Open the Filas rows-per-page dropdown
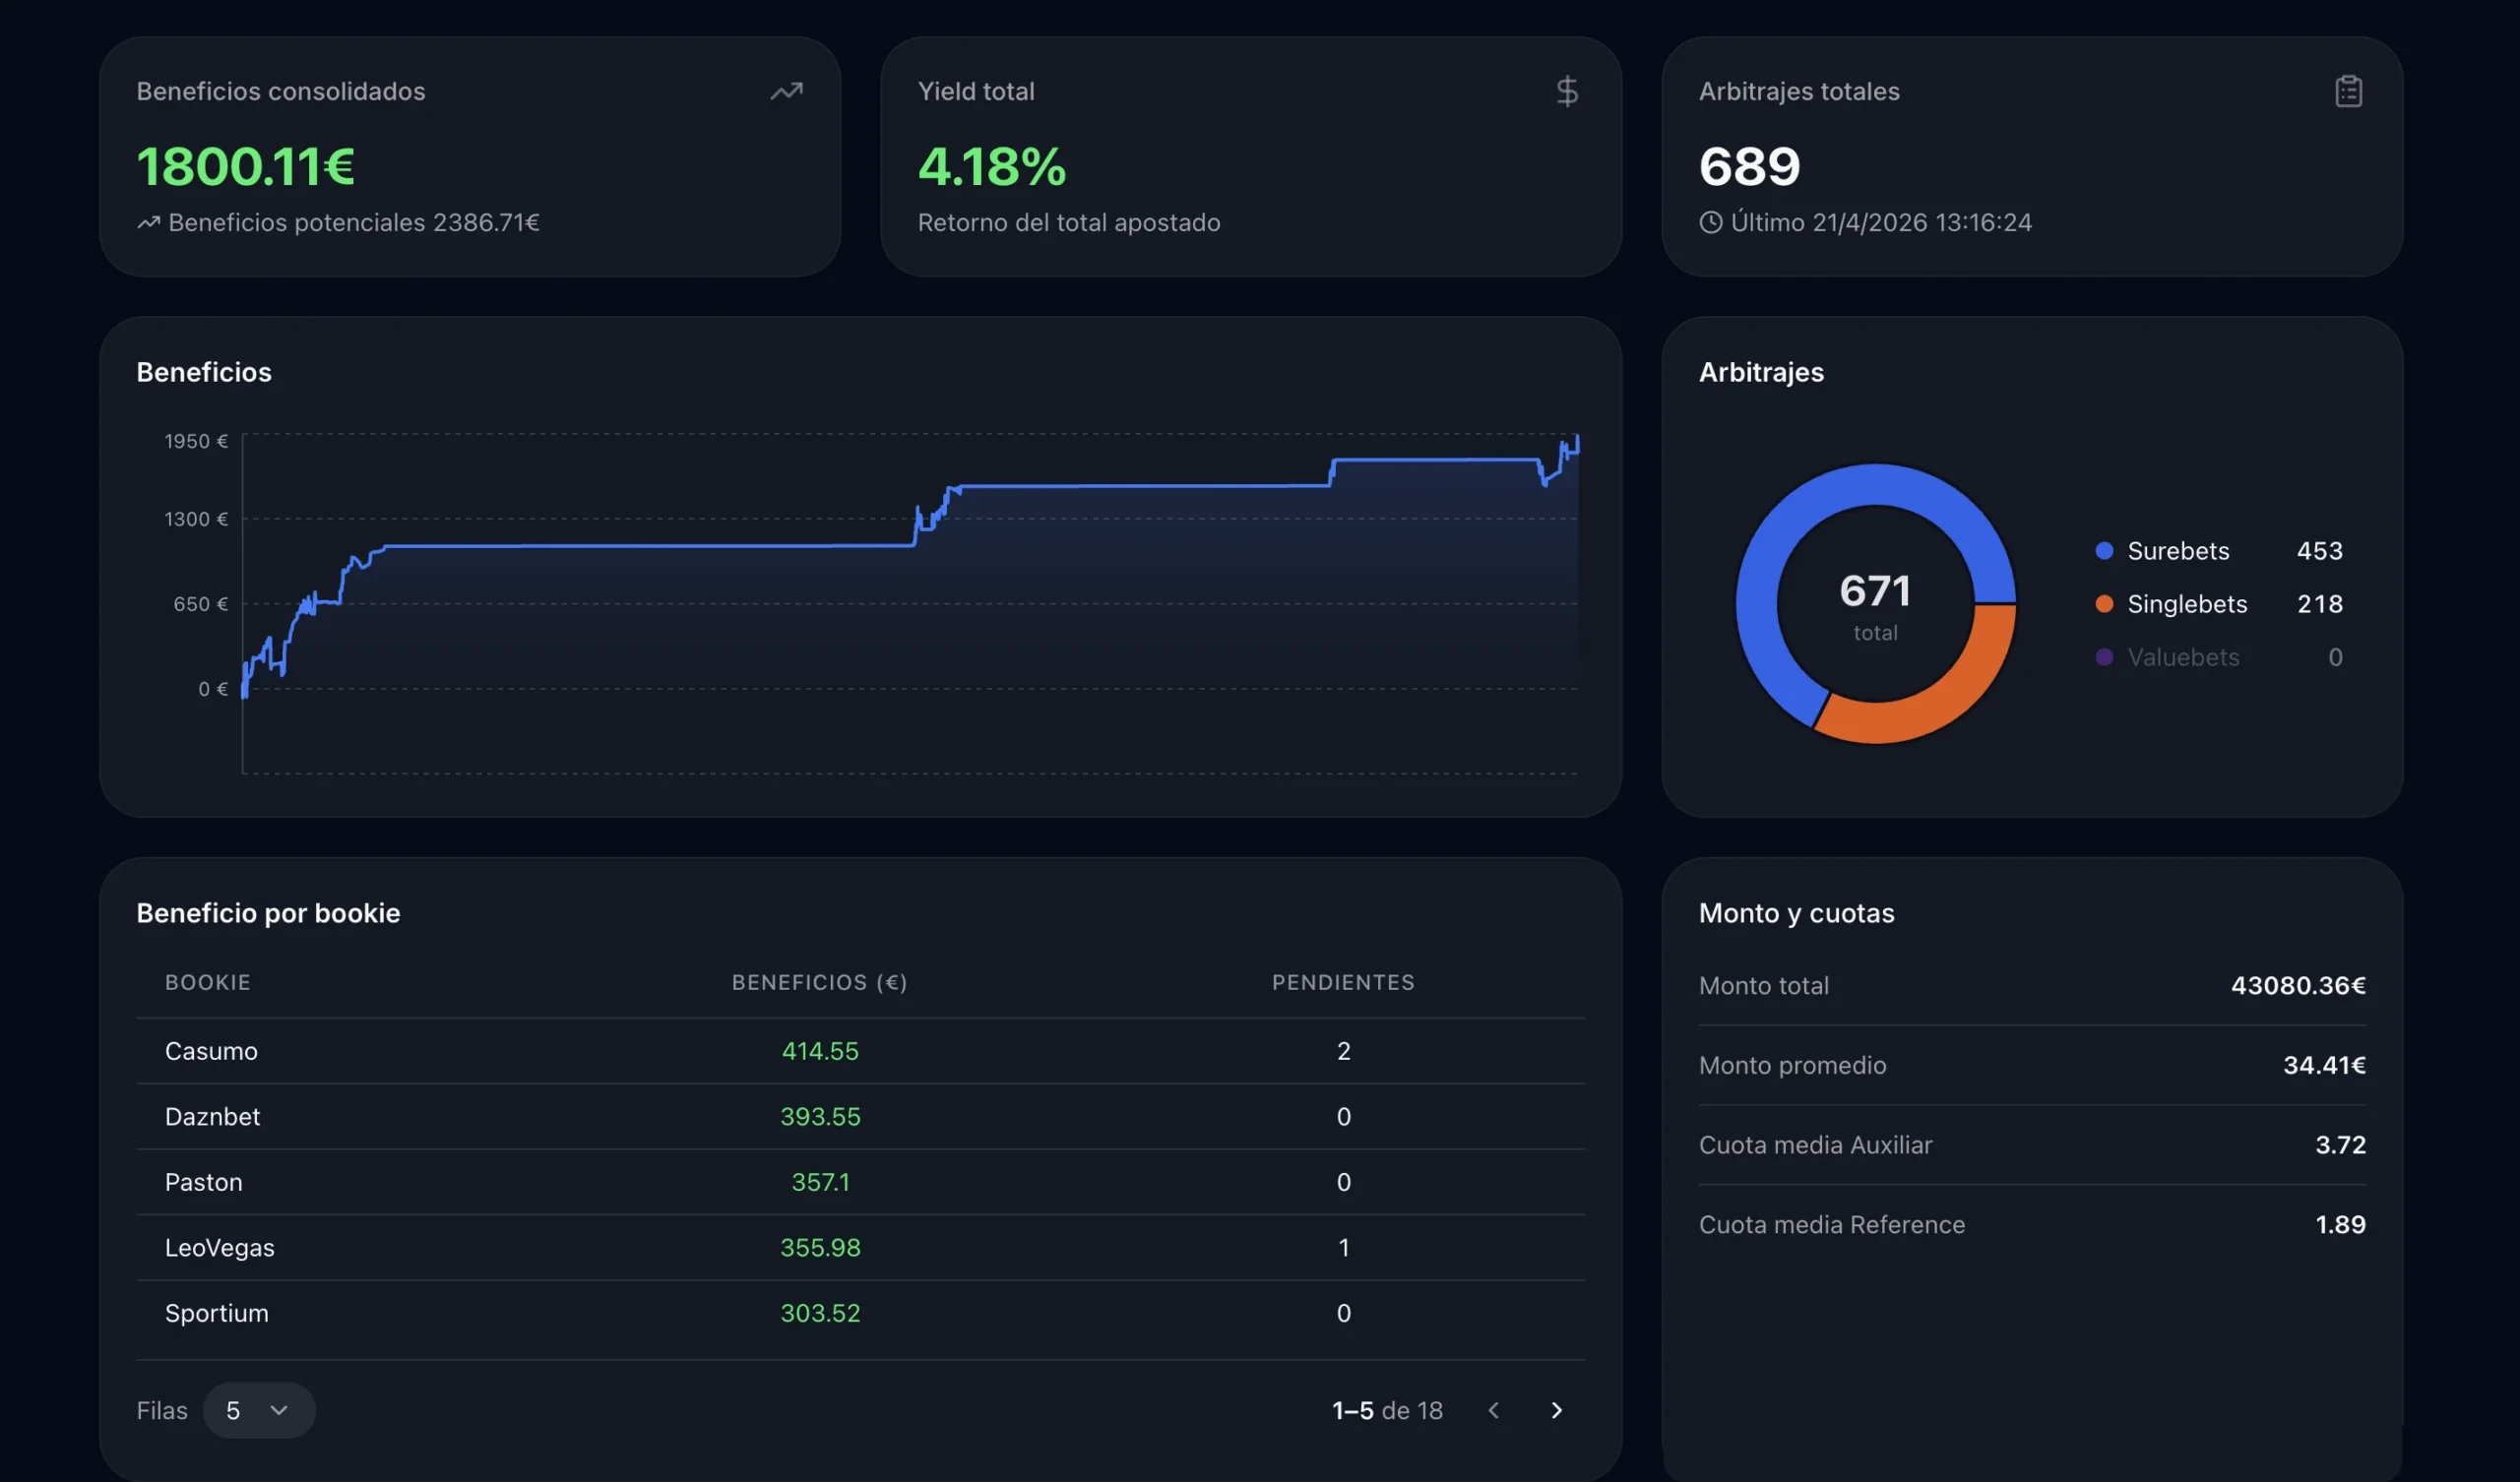2520x1482 pixels. pos(259,1410)
